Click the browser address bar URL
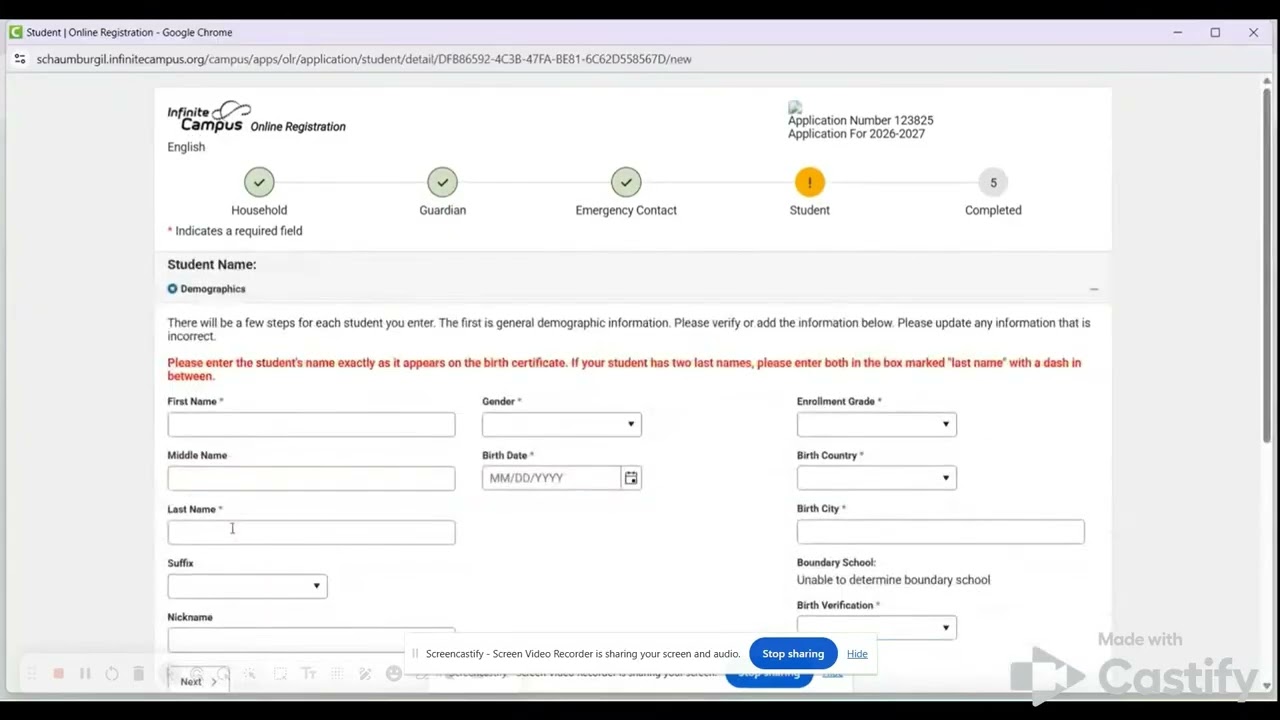The height and width of the screenshot is (720, 1280). coord(364,59)
